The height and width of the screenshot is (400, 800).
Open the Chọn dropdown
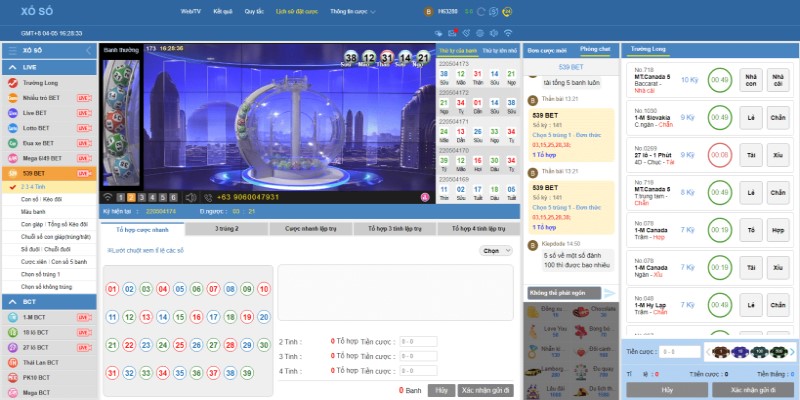(x=496, y=251)
